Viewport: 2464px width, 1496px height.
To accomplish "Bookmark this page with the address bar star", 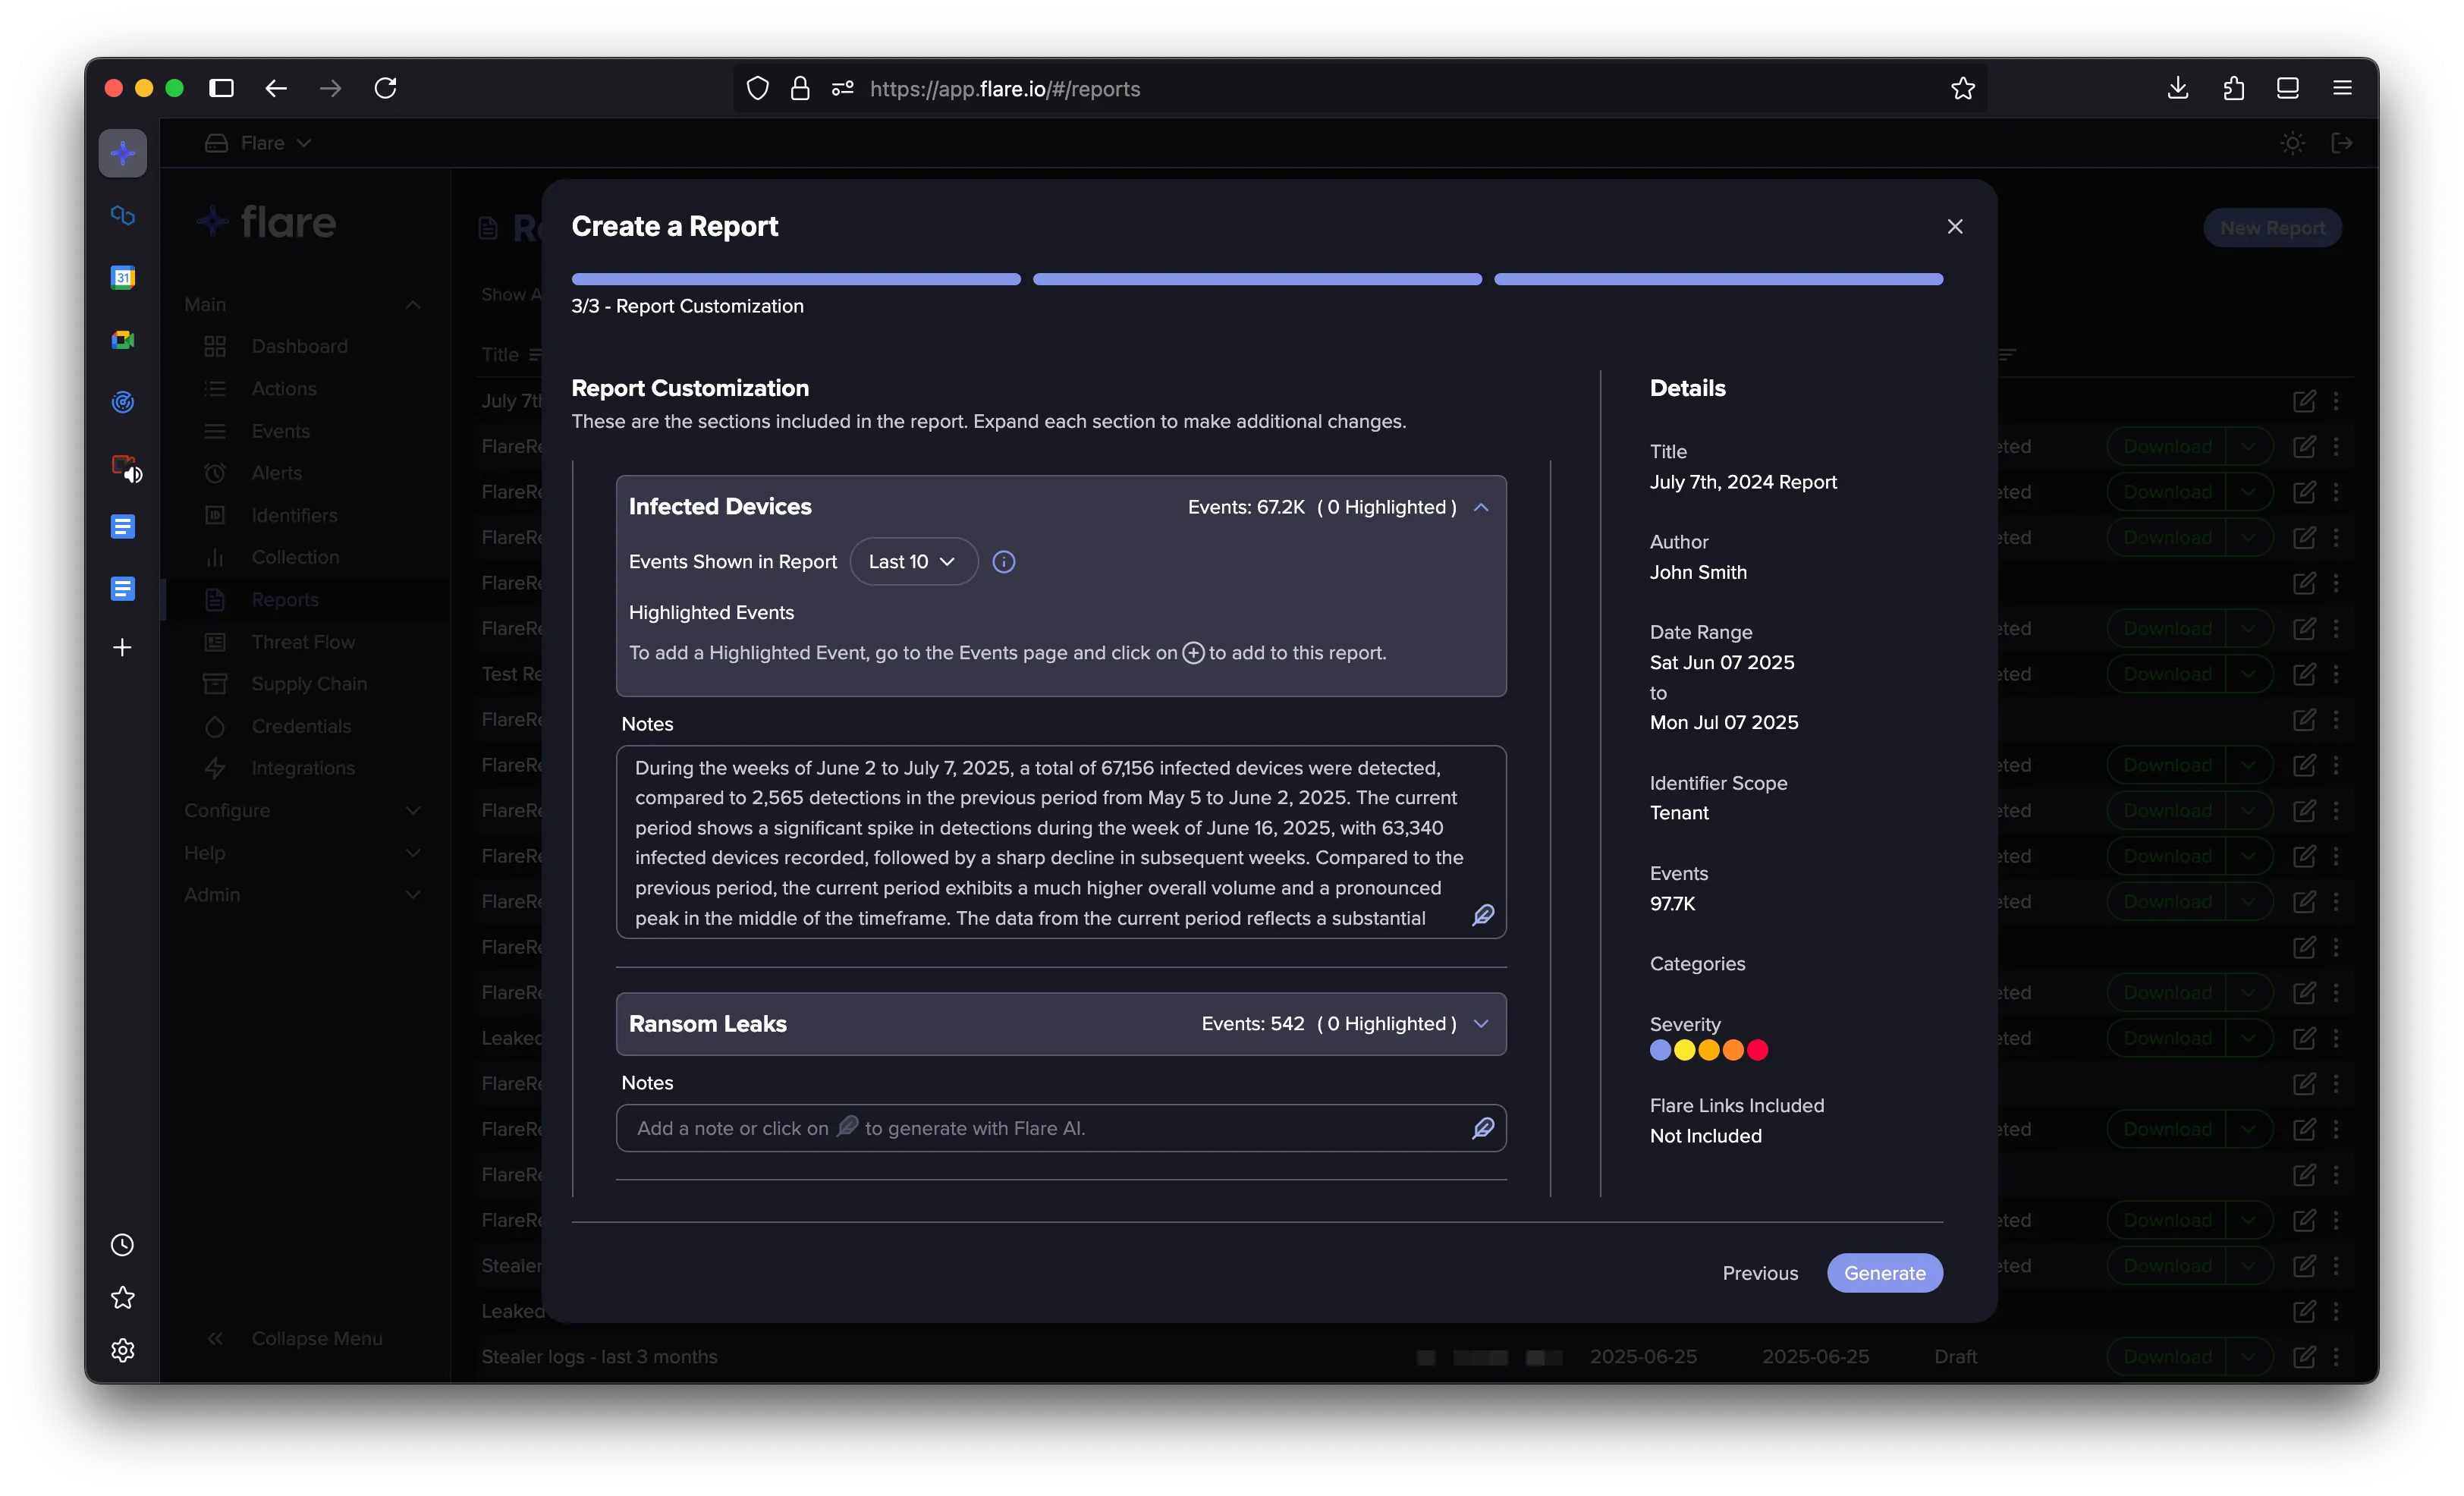I will coord(1962,88).
